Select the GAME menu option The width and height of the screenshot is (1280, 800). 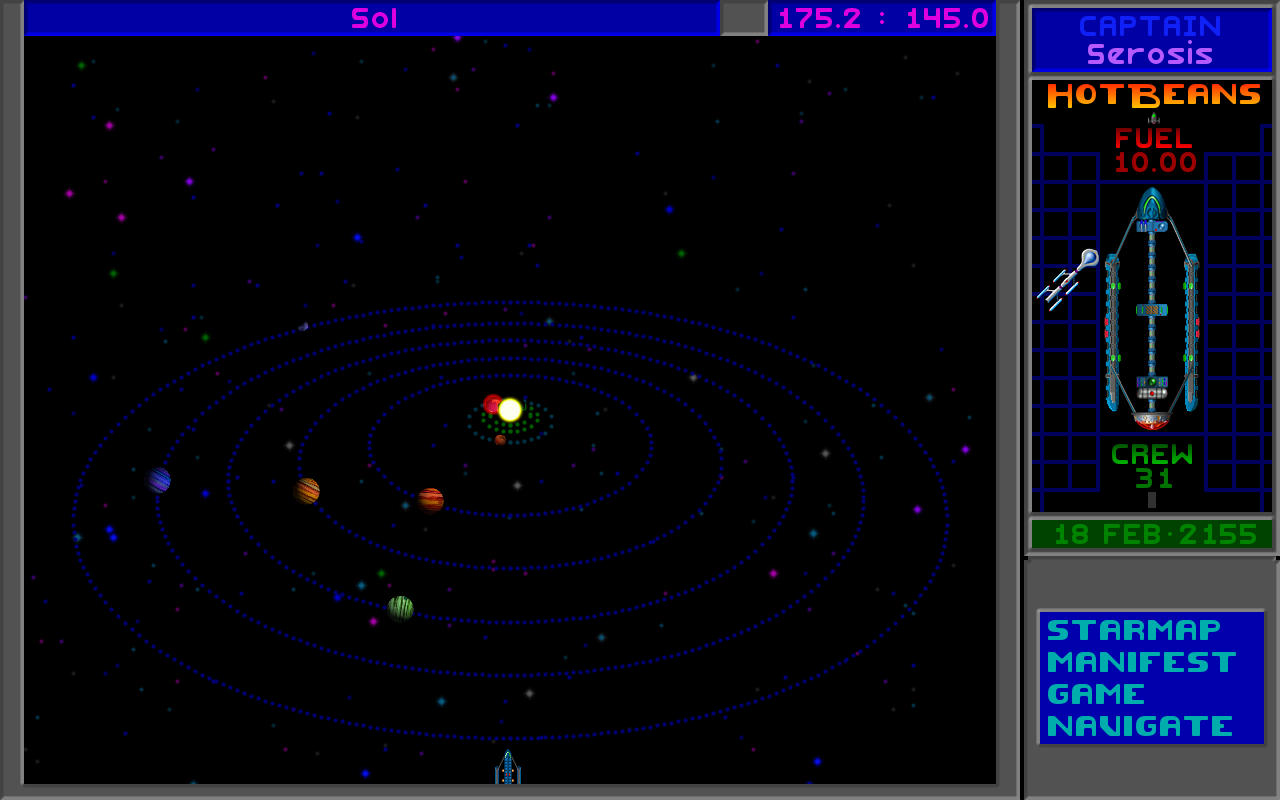point(1096,694)
